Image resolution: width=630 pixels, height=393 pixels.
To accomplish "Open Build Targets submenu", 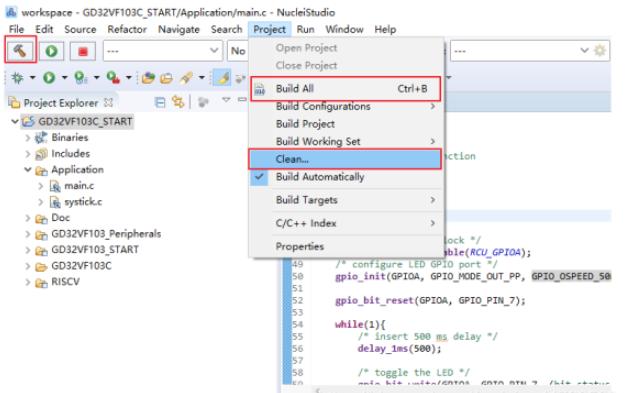I will coord(346,200).
